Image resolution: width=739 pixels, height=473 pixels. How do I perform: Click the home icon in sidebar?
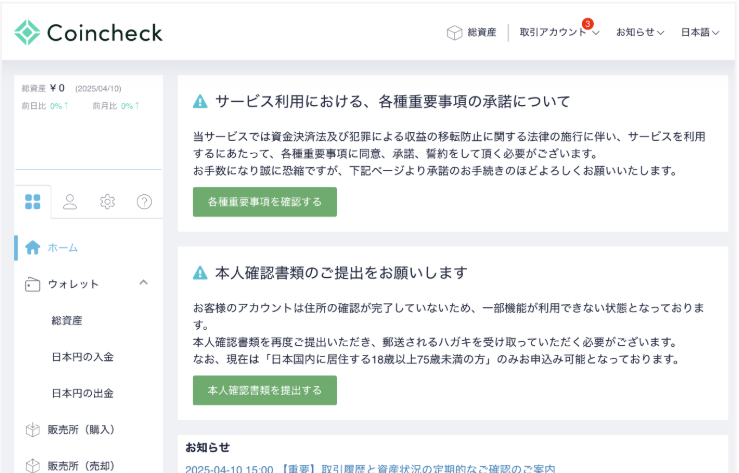[x=33, y=247]
